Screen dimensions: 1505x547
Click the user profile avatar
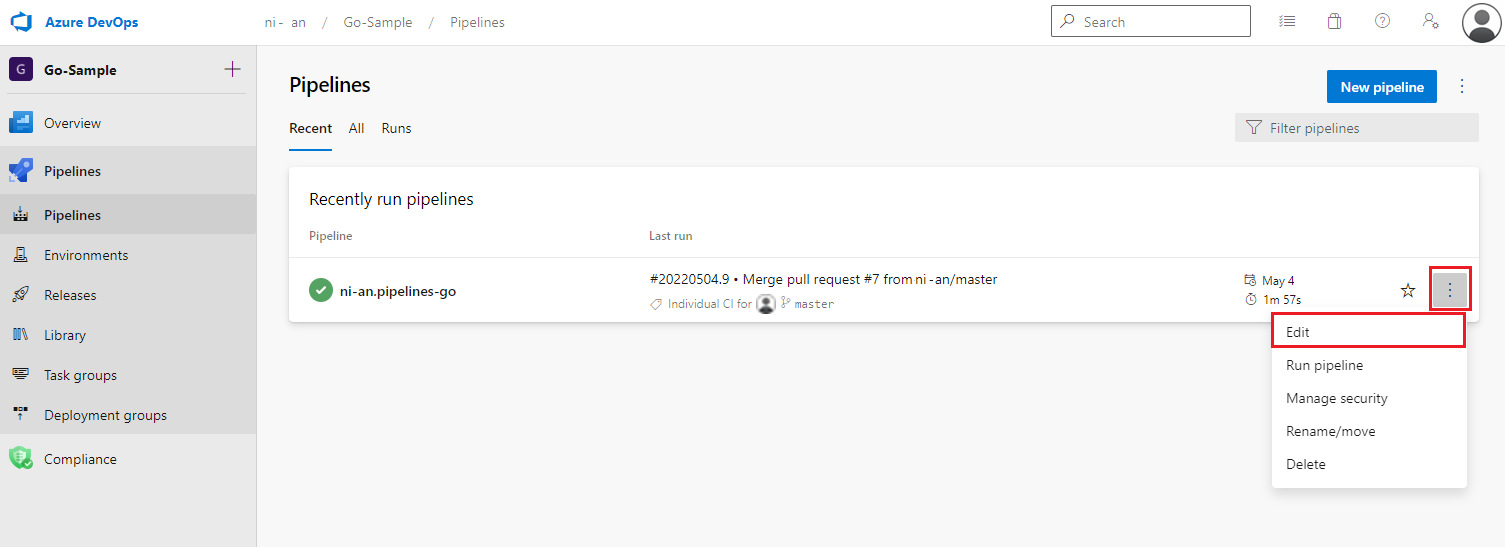(1481, 22)
